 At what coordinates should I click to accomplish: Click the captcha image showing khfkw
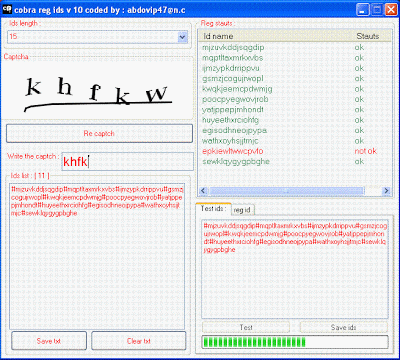point(97,90)
